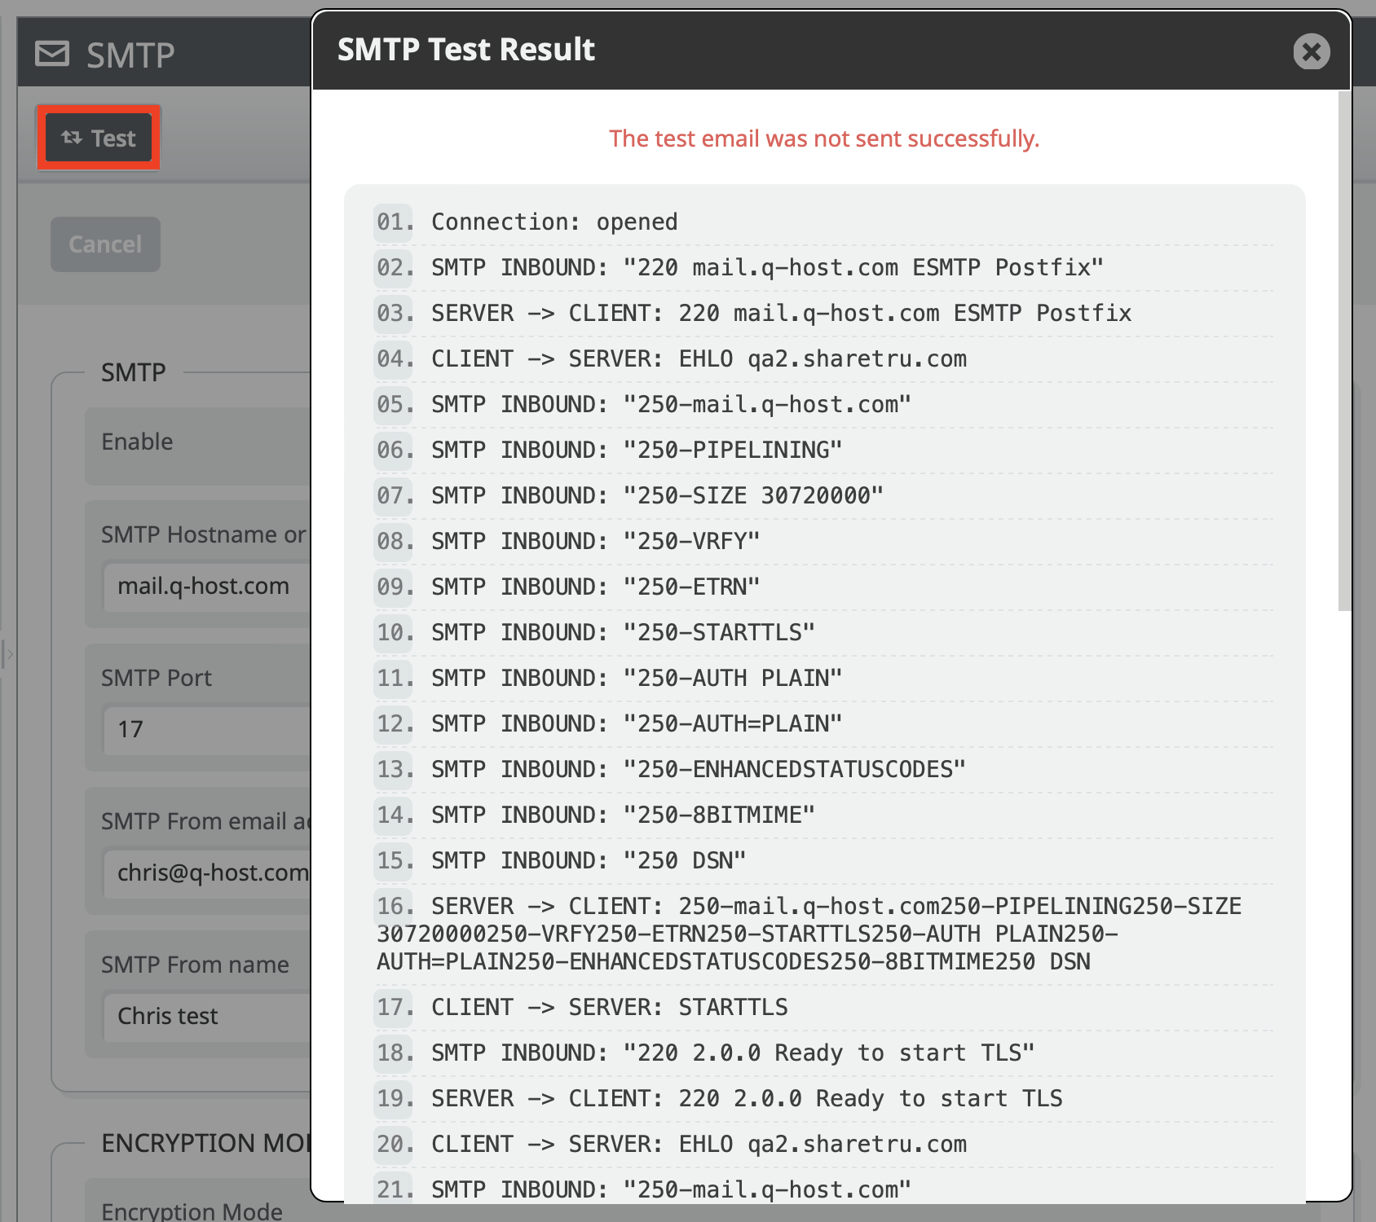Click the X icon on SMTP Test Result dialog

tap(1311, 52)
